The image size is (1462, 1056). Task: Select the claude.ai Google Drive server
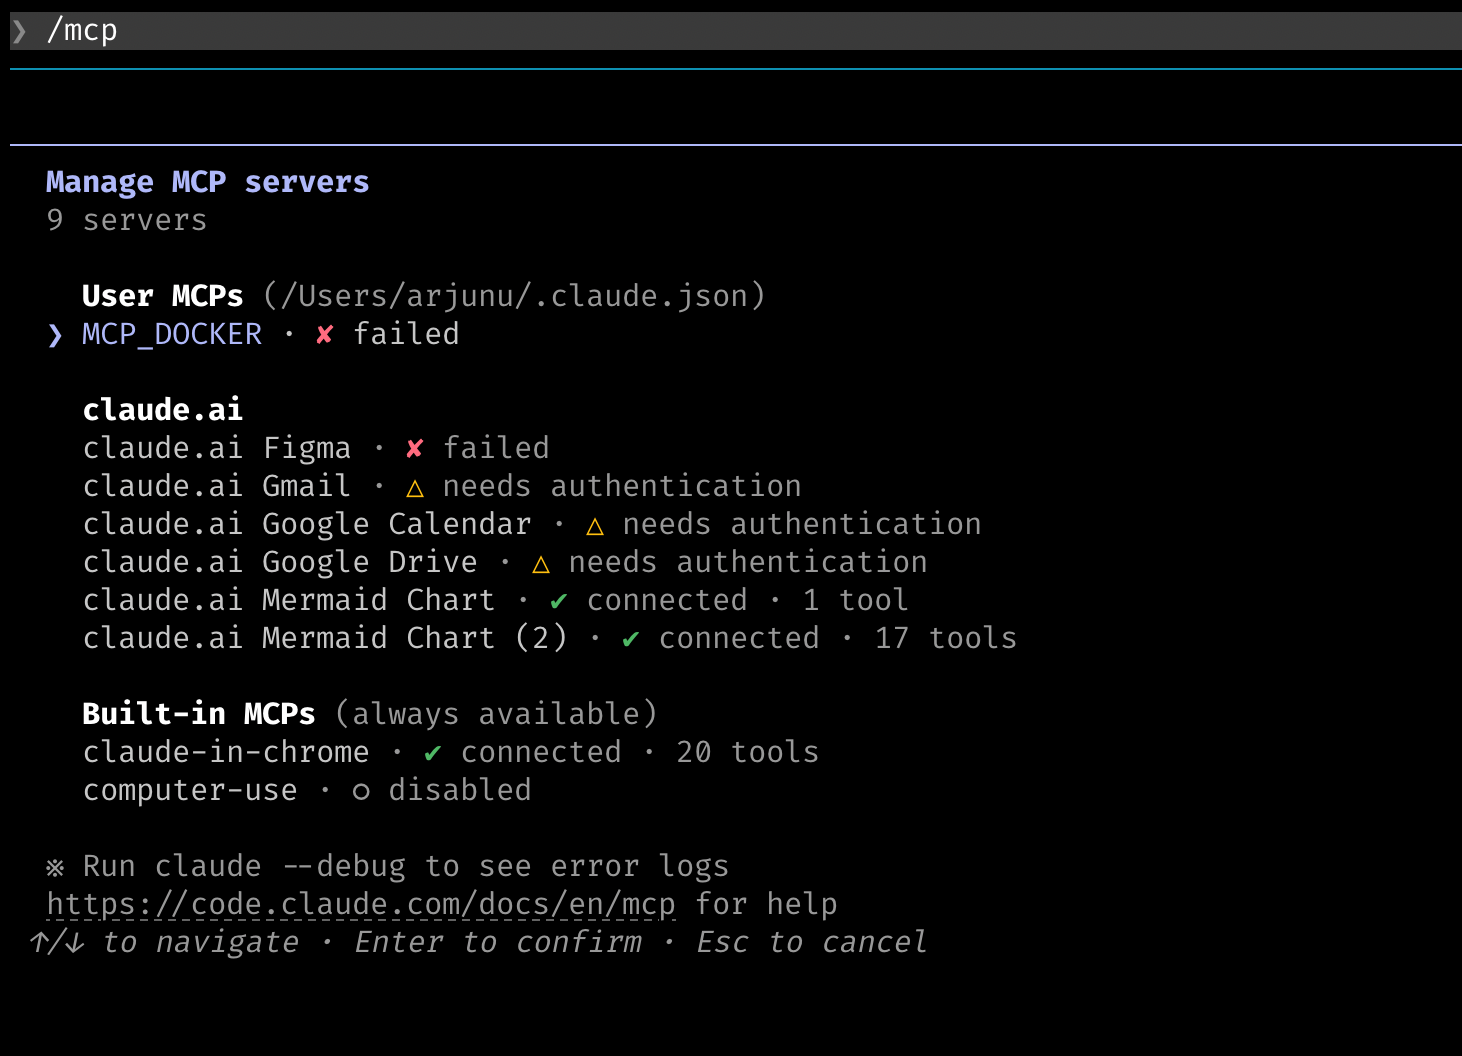(280, 562)
